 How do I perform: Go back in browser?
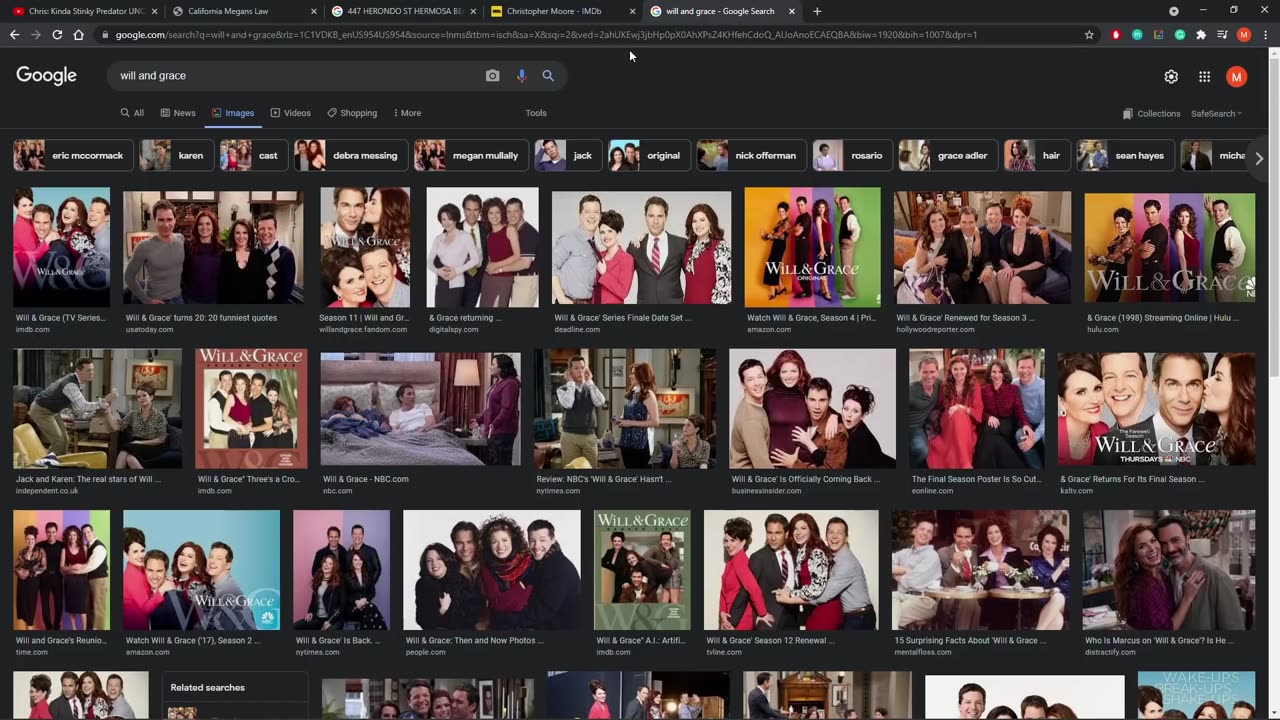(14, 35)
